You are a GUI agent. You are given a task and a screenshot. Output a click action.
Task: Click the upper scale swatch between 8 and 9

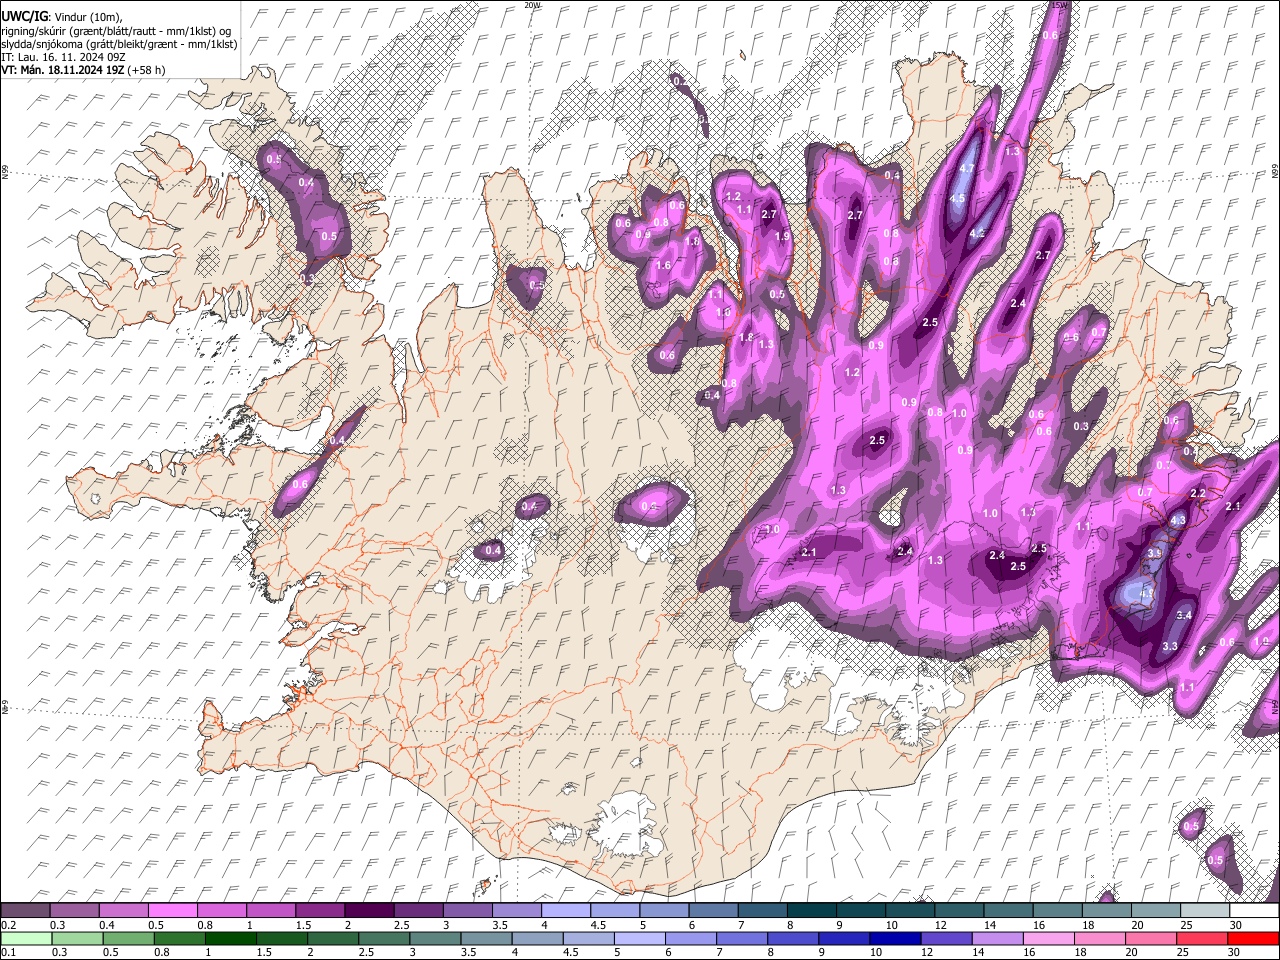811,911
